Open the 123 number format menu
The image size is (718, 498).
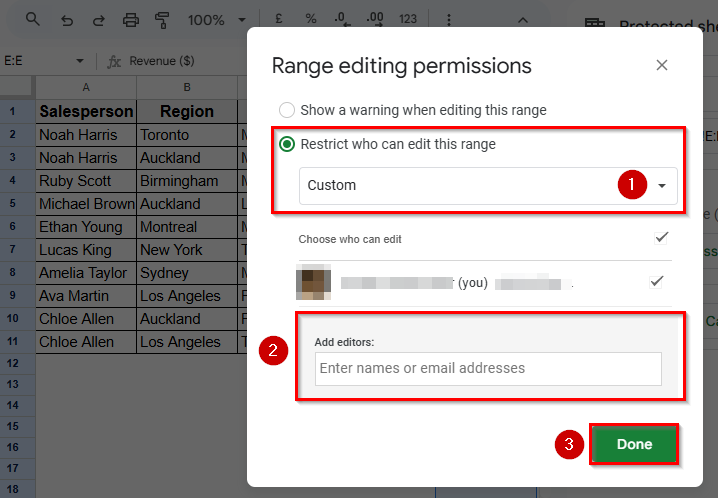tap(408, 20)
